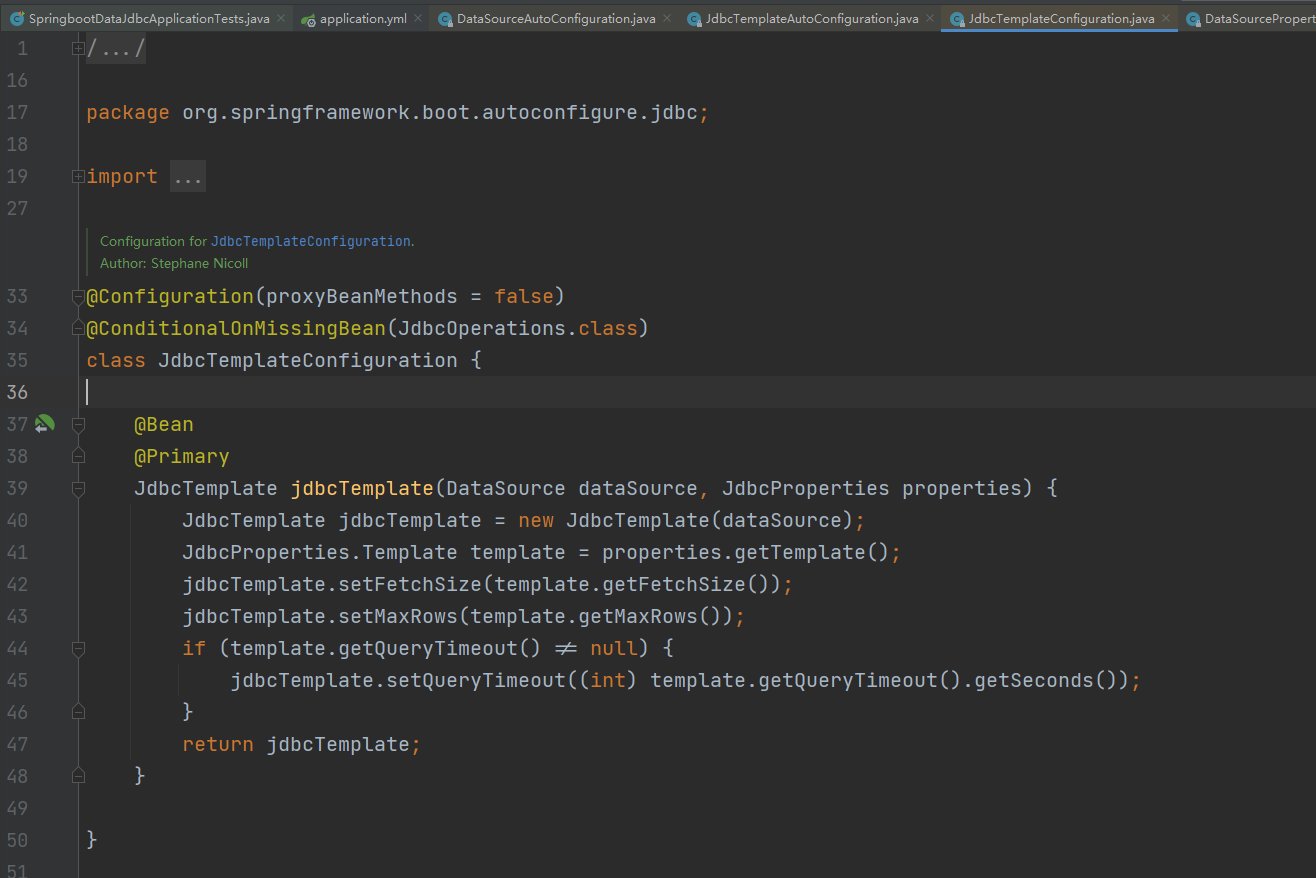
Task: Click 'JdbcOperations' on line 34
Action: 482,328
